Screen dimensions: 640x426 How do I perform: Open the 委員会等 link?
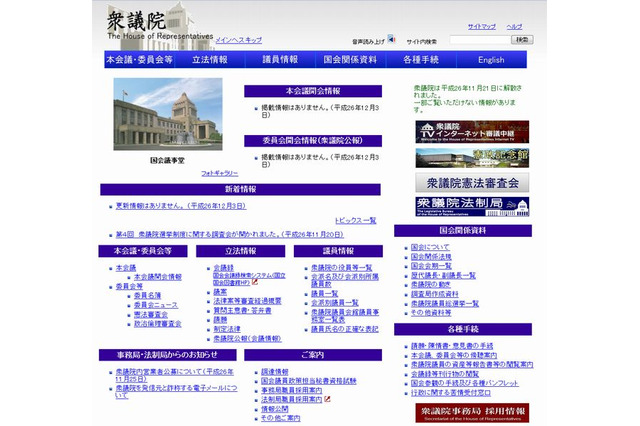pos(129,286)
